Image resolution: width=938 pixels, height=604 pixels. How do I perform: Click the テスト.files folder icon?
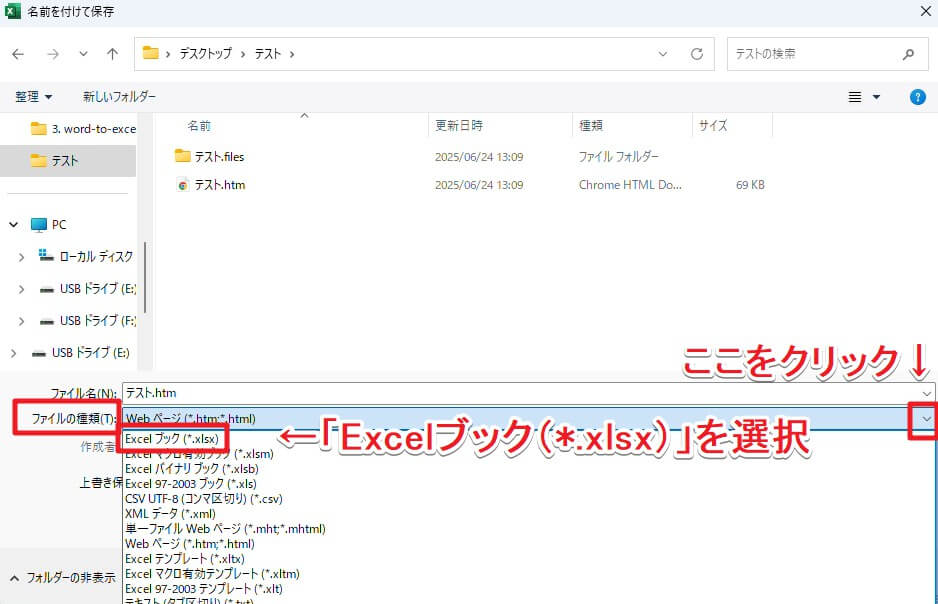(182, 156)
